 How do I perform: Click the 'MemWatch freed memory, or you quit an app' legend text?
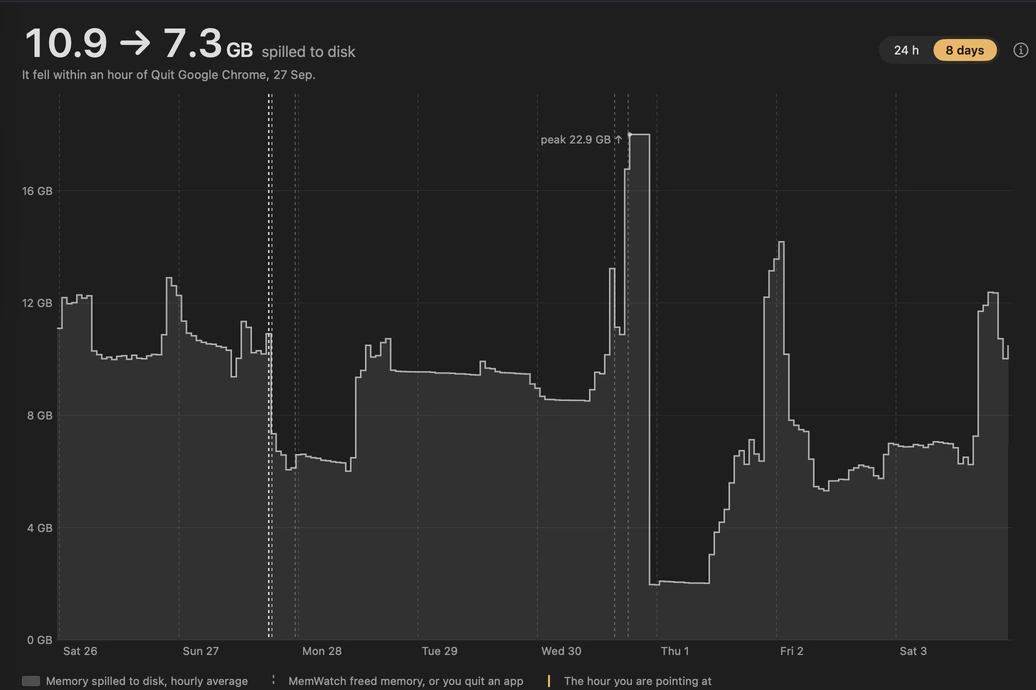point(406,681)
